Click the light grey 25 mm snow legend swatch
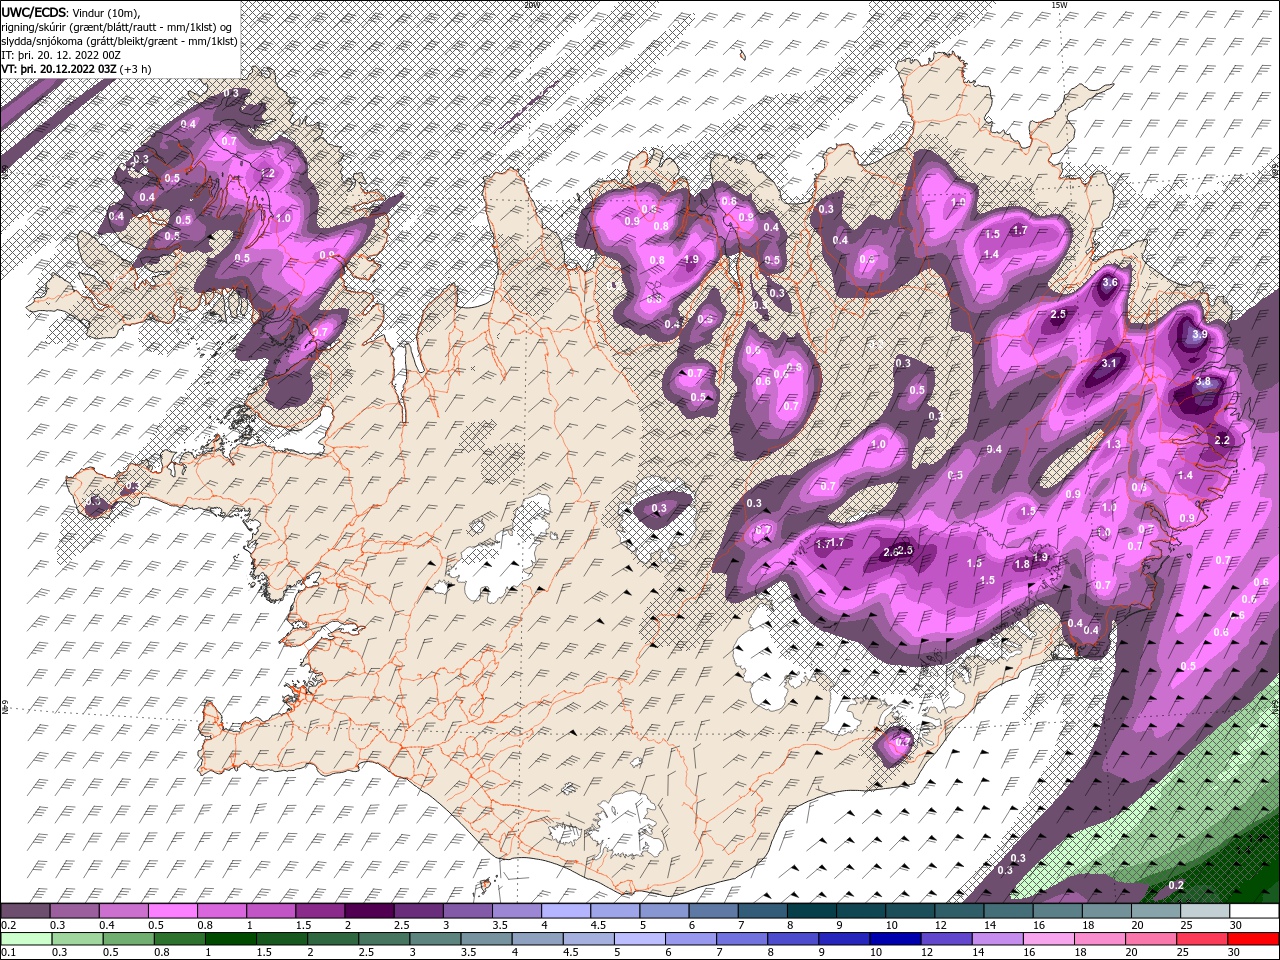The height and width of the screenshot is (960, 1280). pos(1206,911)
